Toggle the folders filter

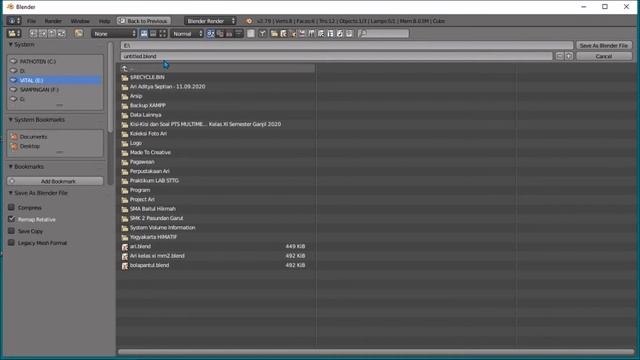[274, 33]
